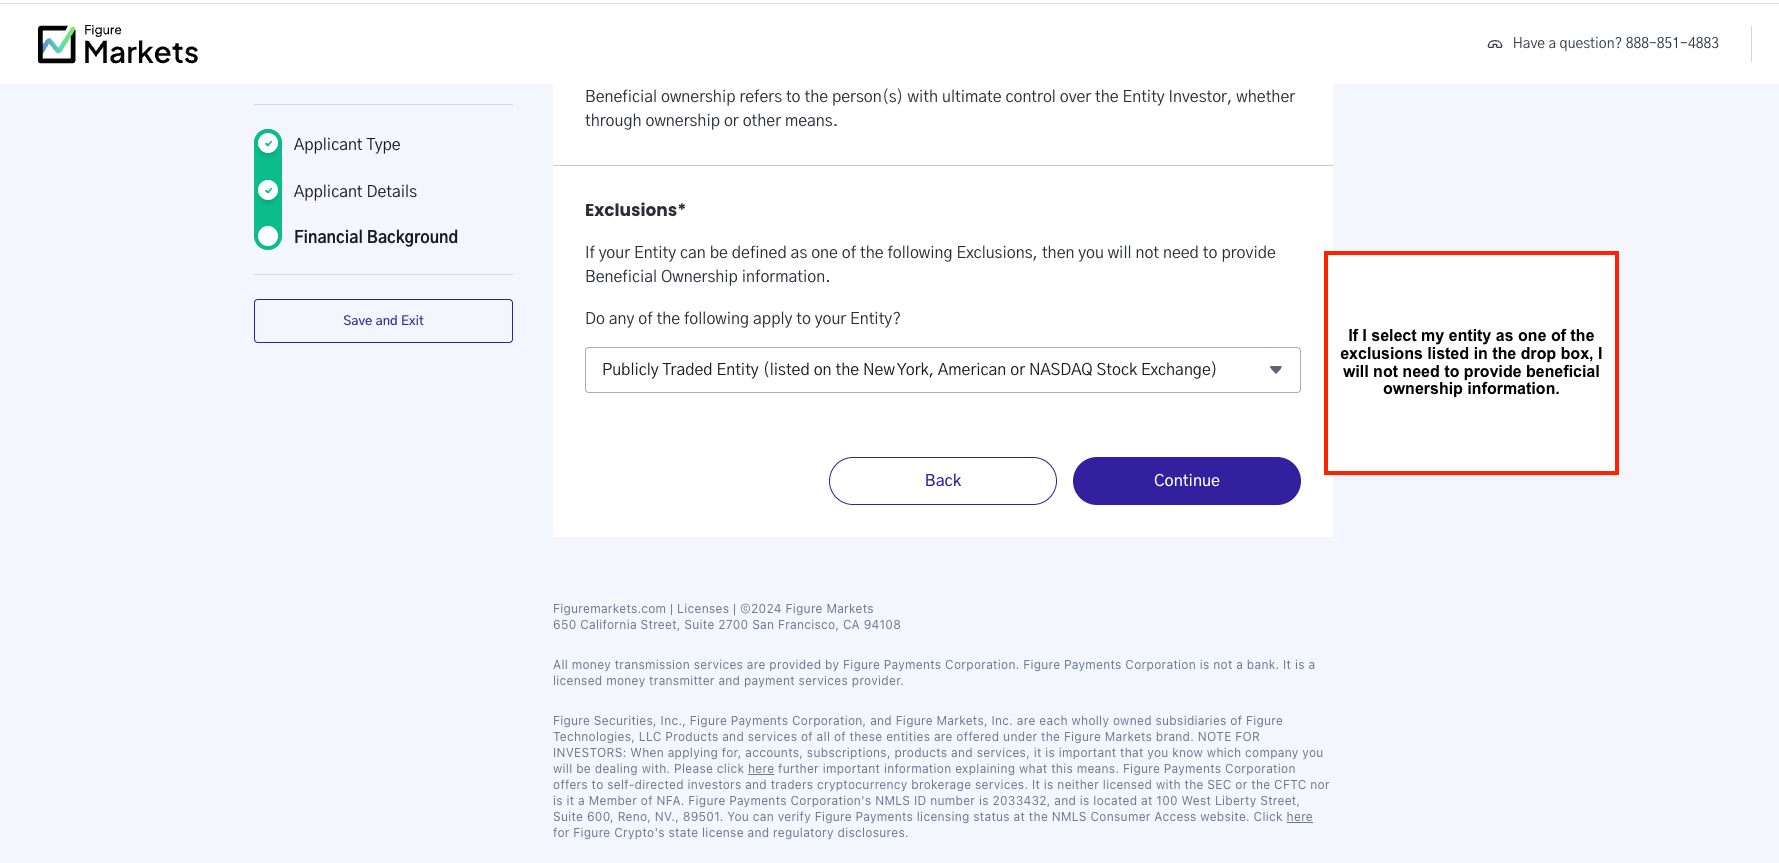Click the 'here' link for state licenses
This screenshot has height=863, width=1779.
tap(1299, 817)
